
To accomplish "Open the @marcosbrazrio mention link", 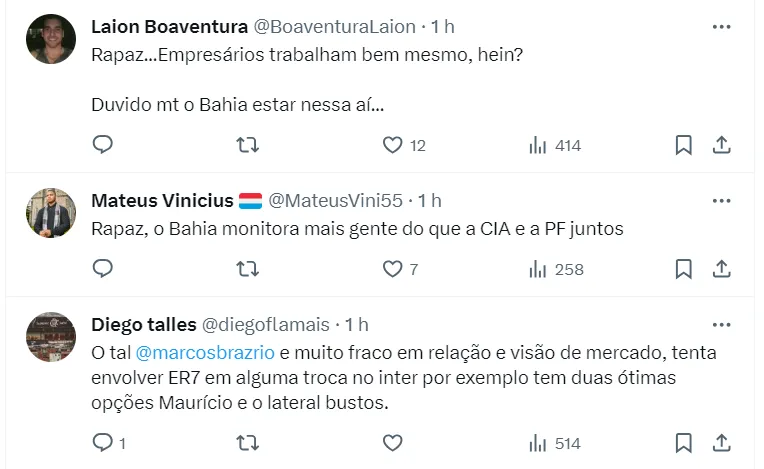I will 203,352.
